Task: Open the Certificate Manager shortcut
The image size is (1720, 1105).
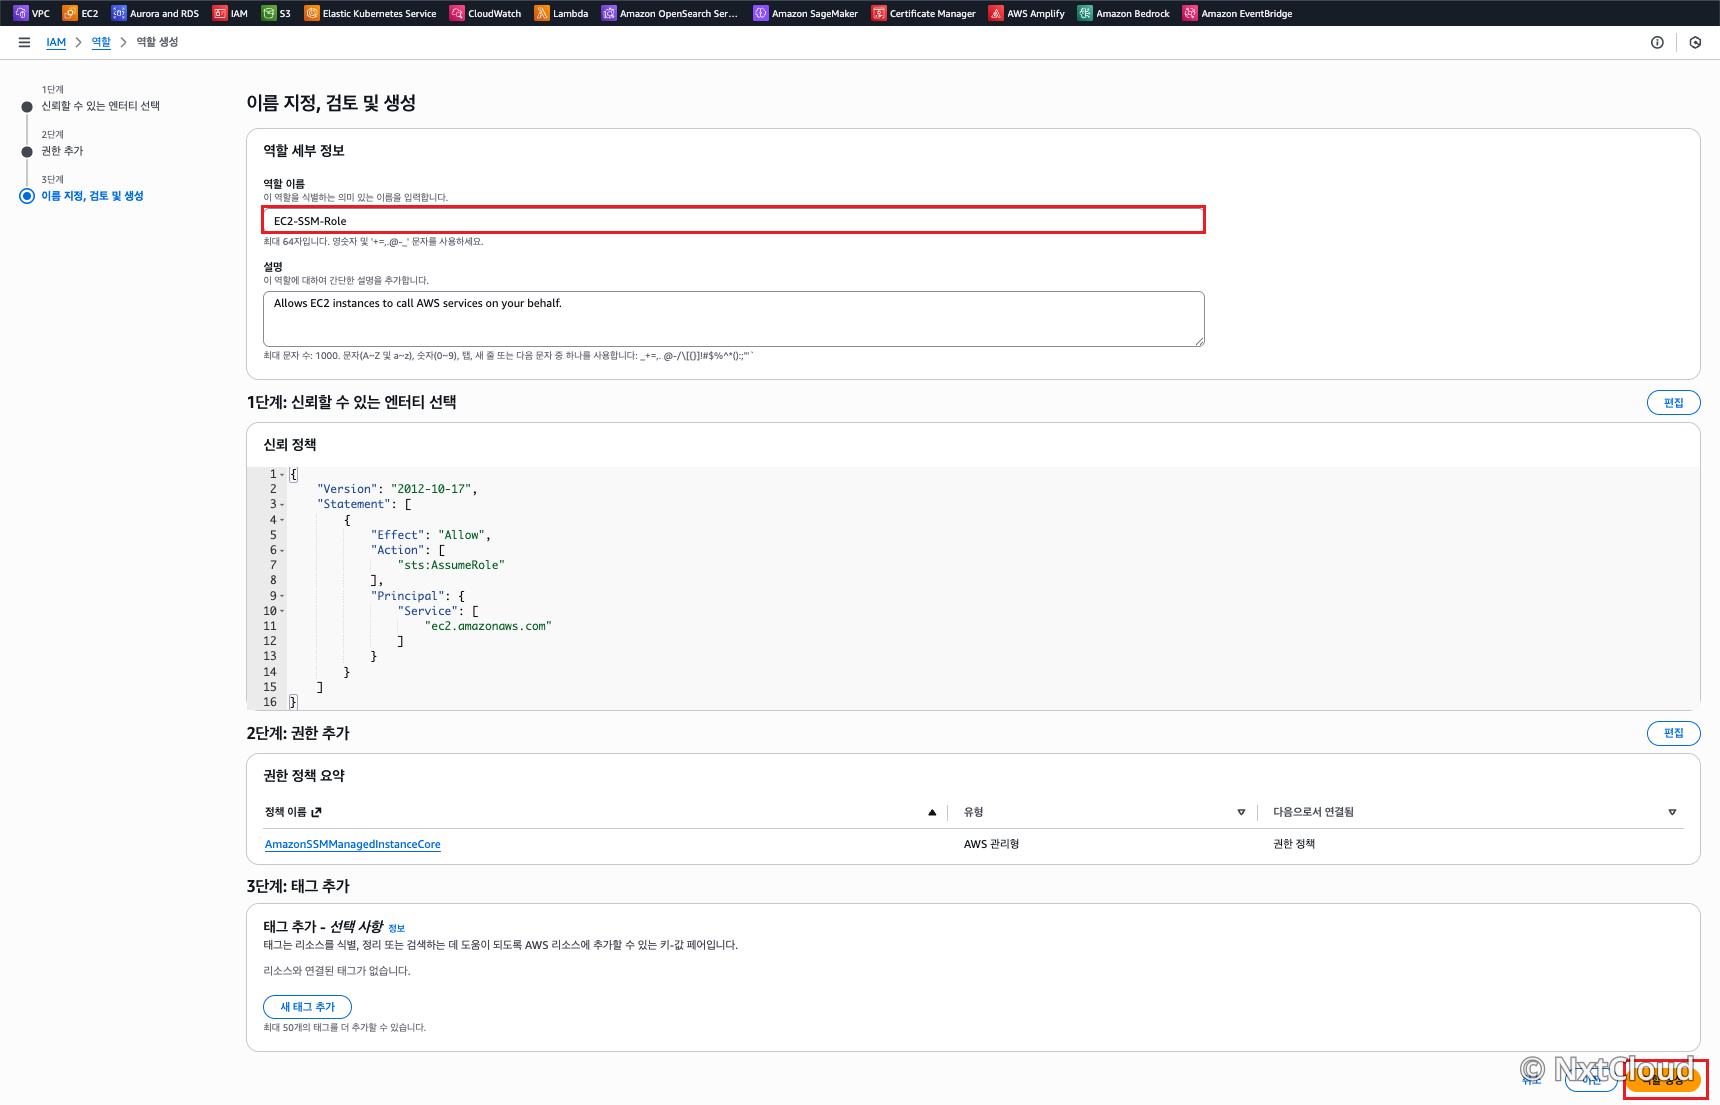Action: pyautogui.click(x=924, y=13)
